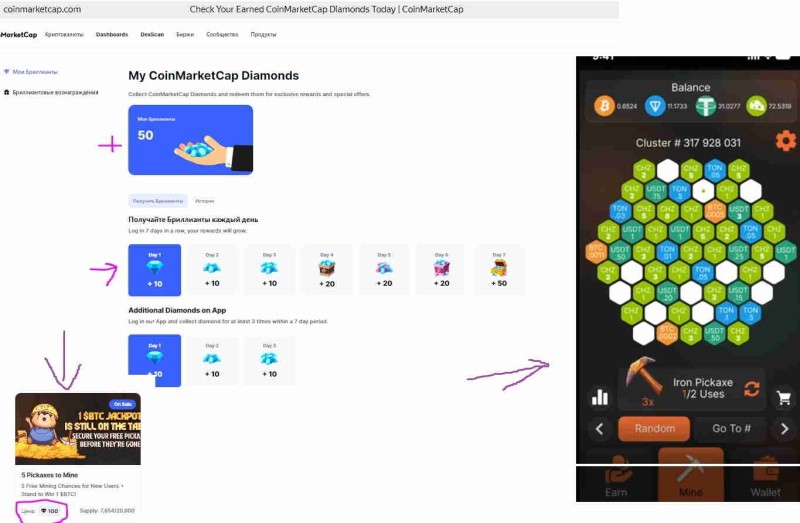Open the История tab

[205, 201]
